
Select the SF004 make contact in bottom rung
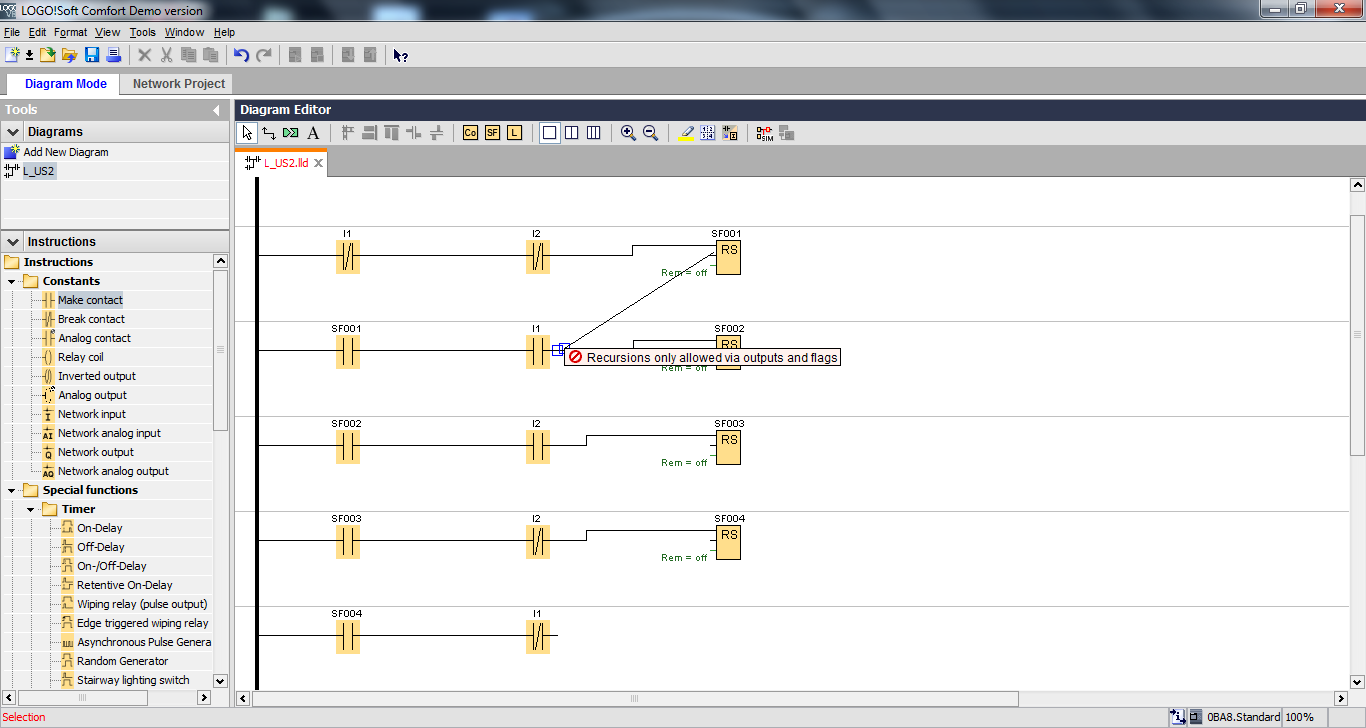pyautogui.click(x=347, y=636)
